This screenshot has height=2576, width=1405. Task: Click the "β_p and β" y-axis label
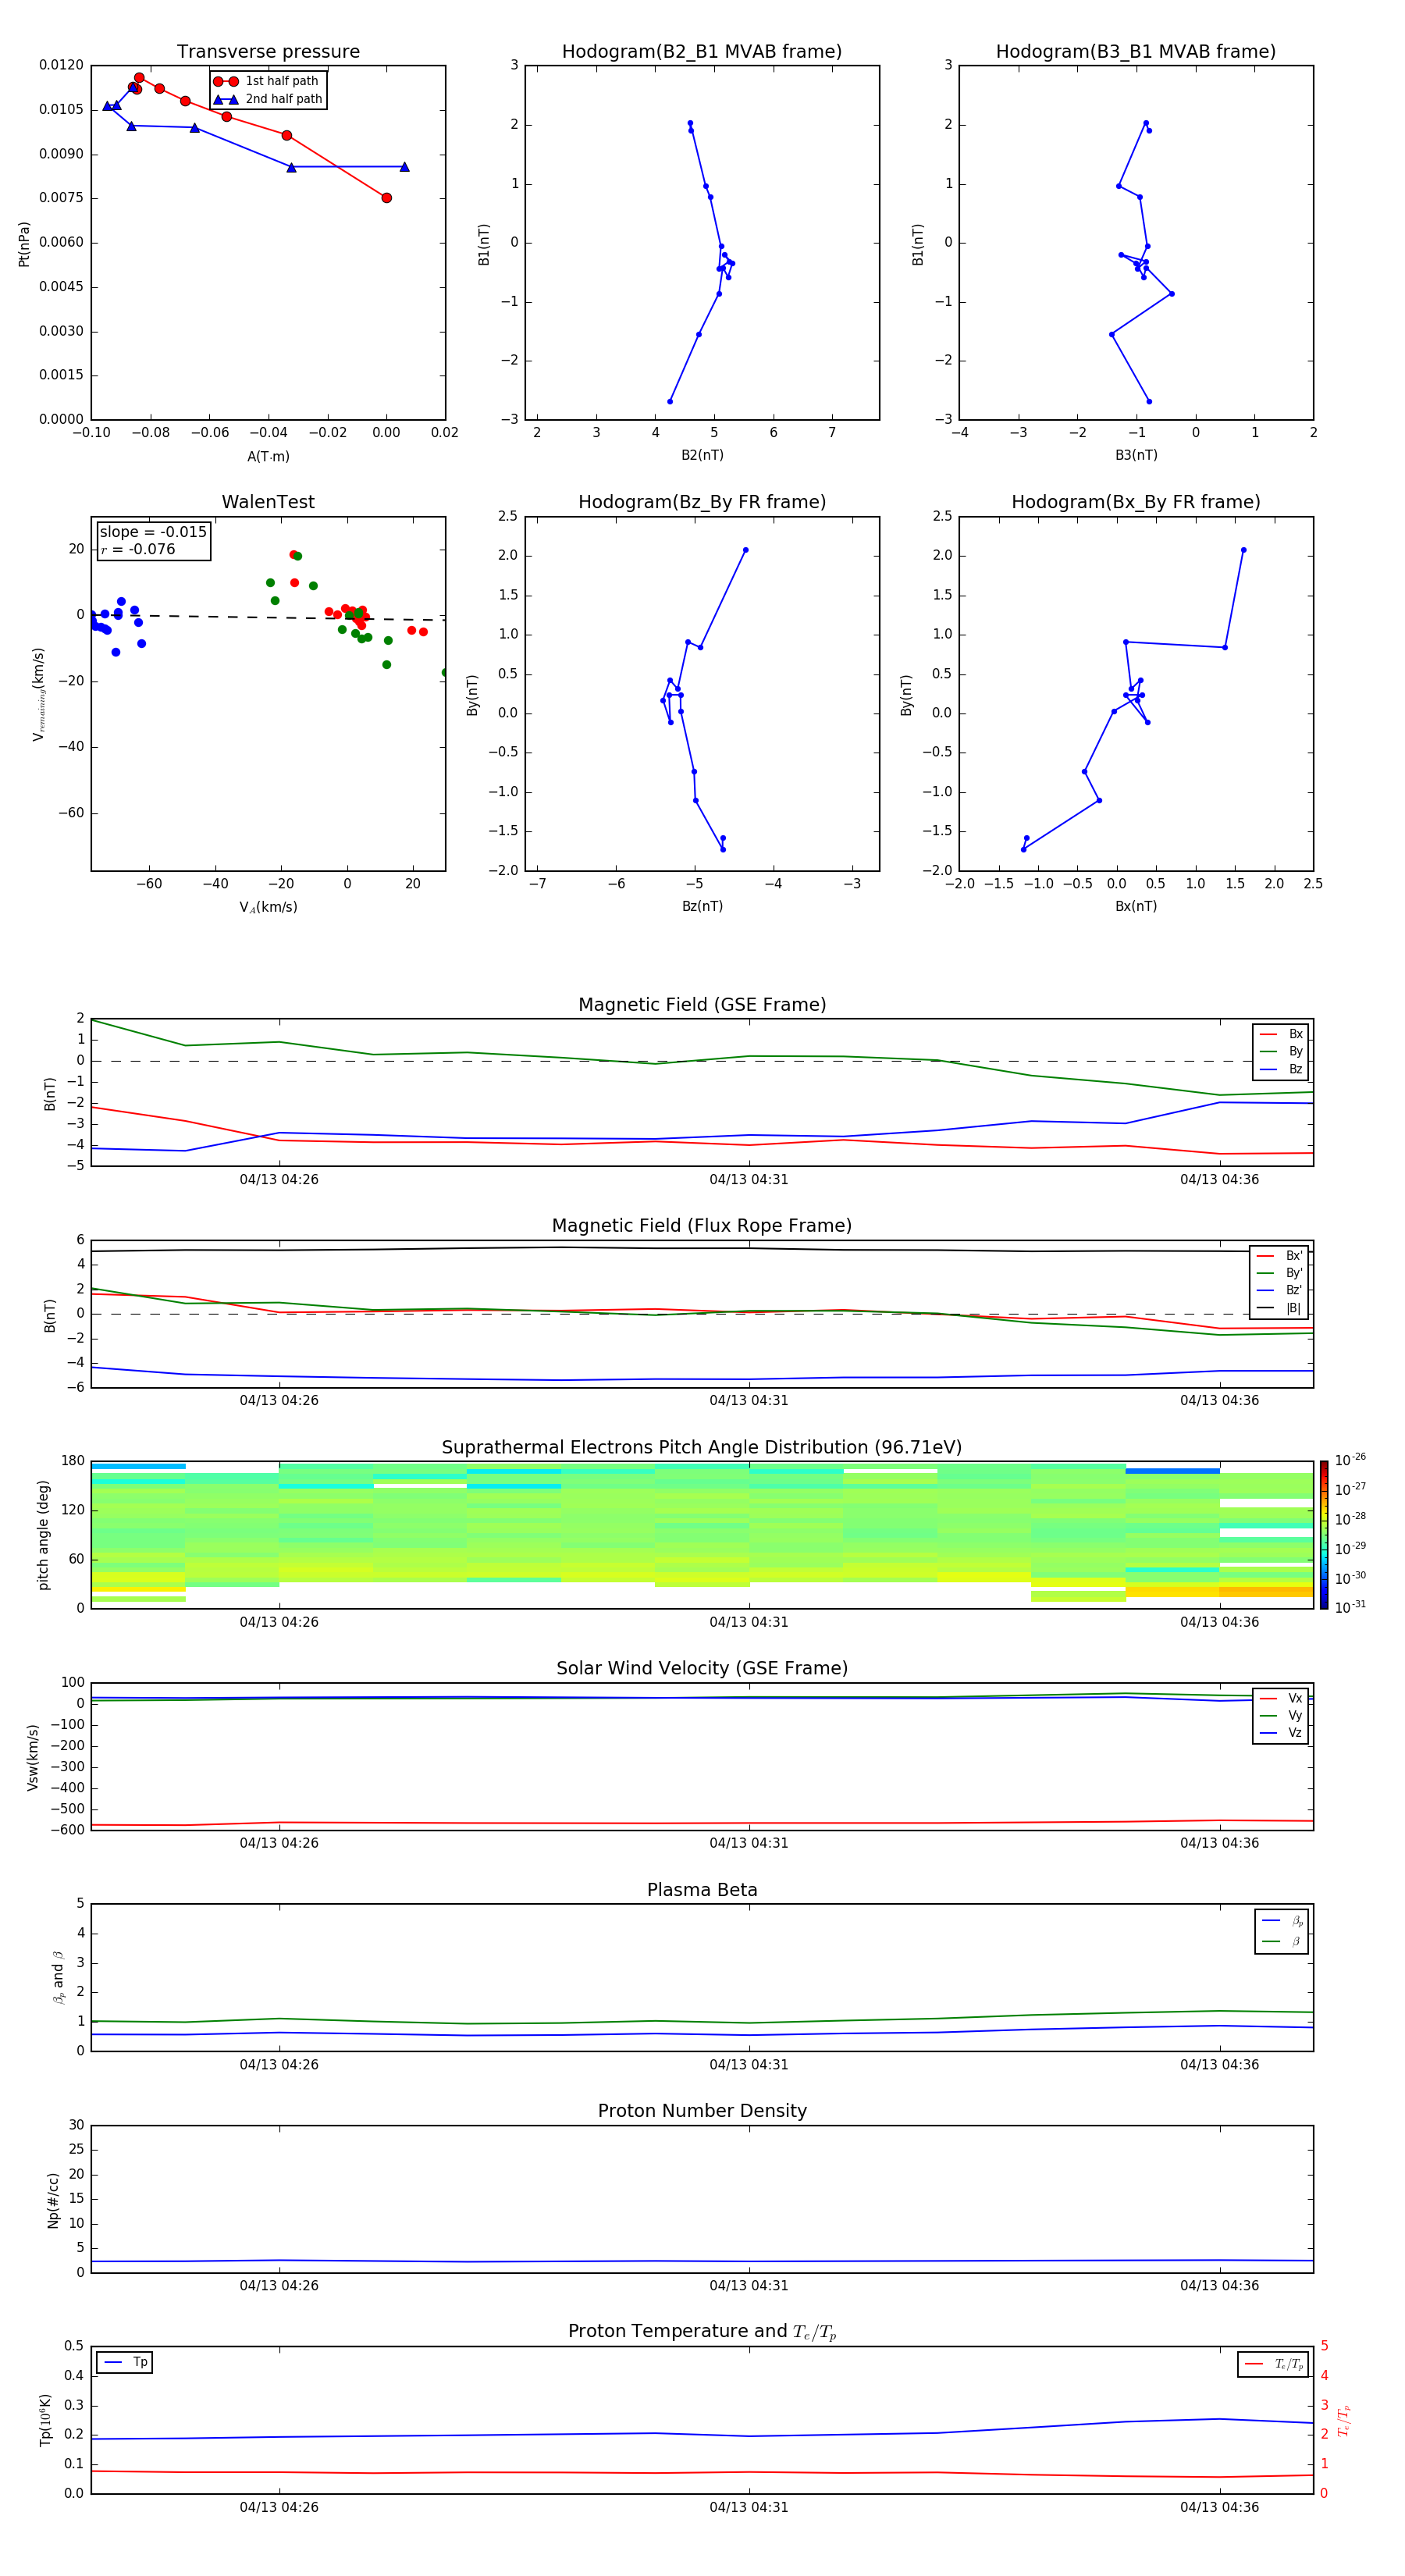coord(58,1977)
